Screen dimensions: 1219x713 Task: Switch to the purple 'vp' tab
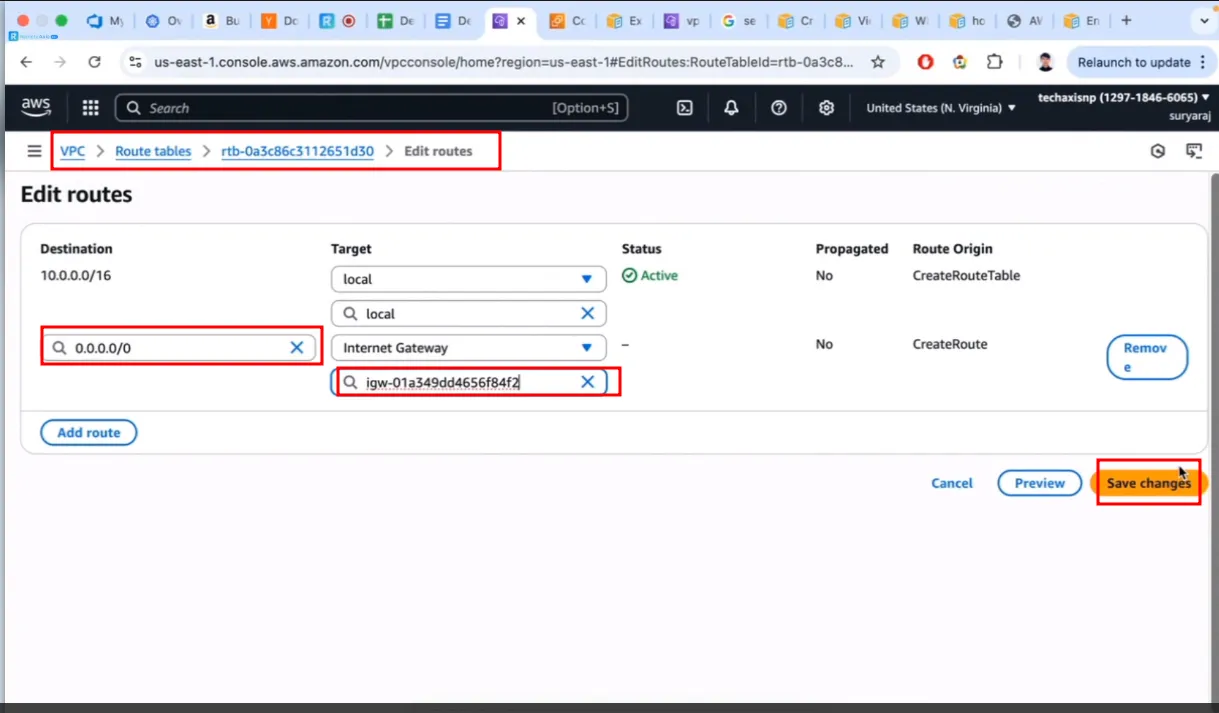[x=680, y=20]
